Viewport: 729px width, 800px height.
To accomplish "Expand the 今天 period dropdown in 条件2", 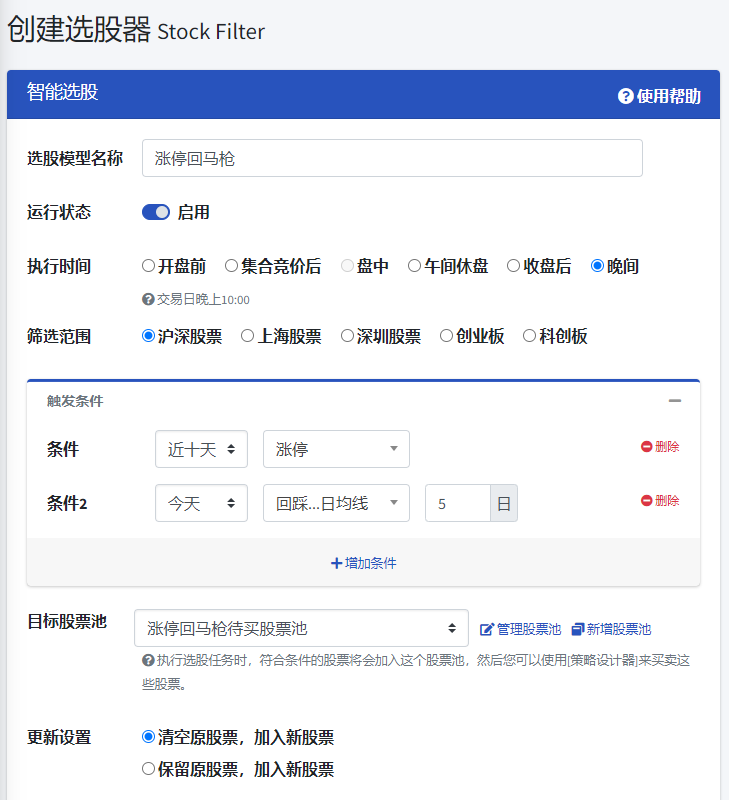I will click(201, 503).
